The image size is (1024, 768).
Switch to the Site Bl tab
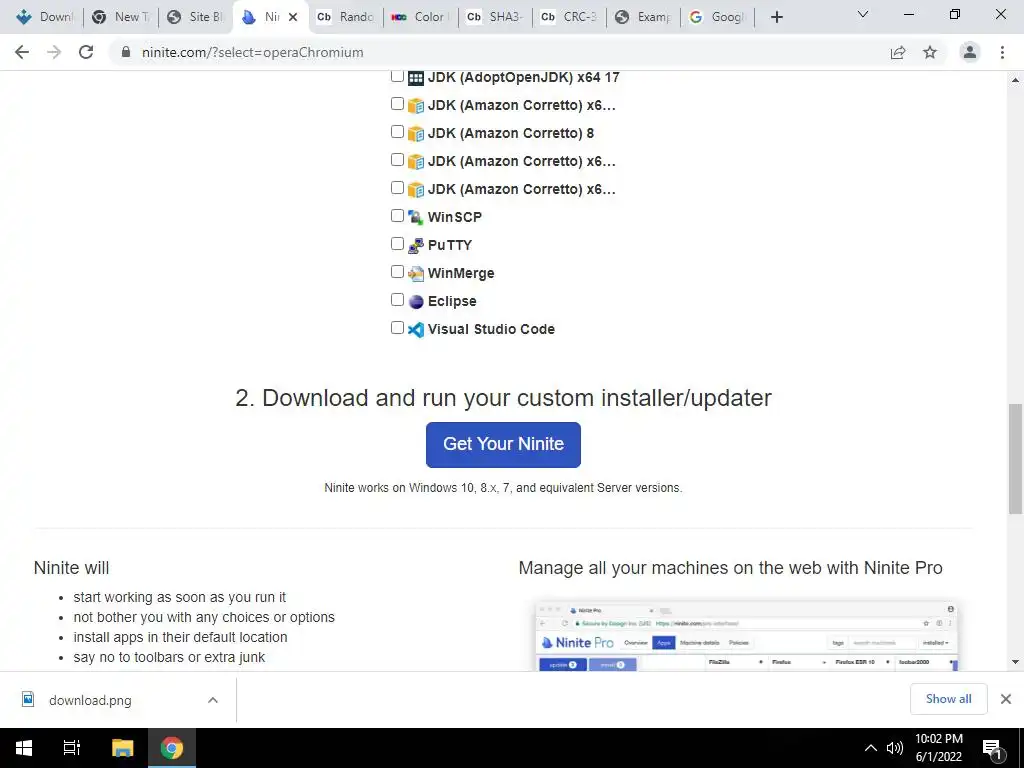coord(195,17)
